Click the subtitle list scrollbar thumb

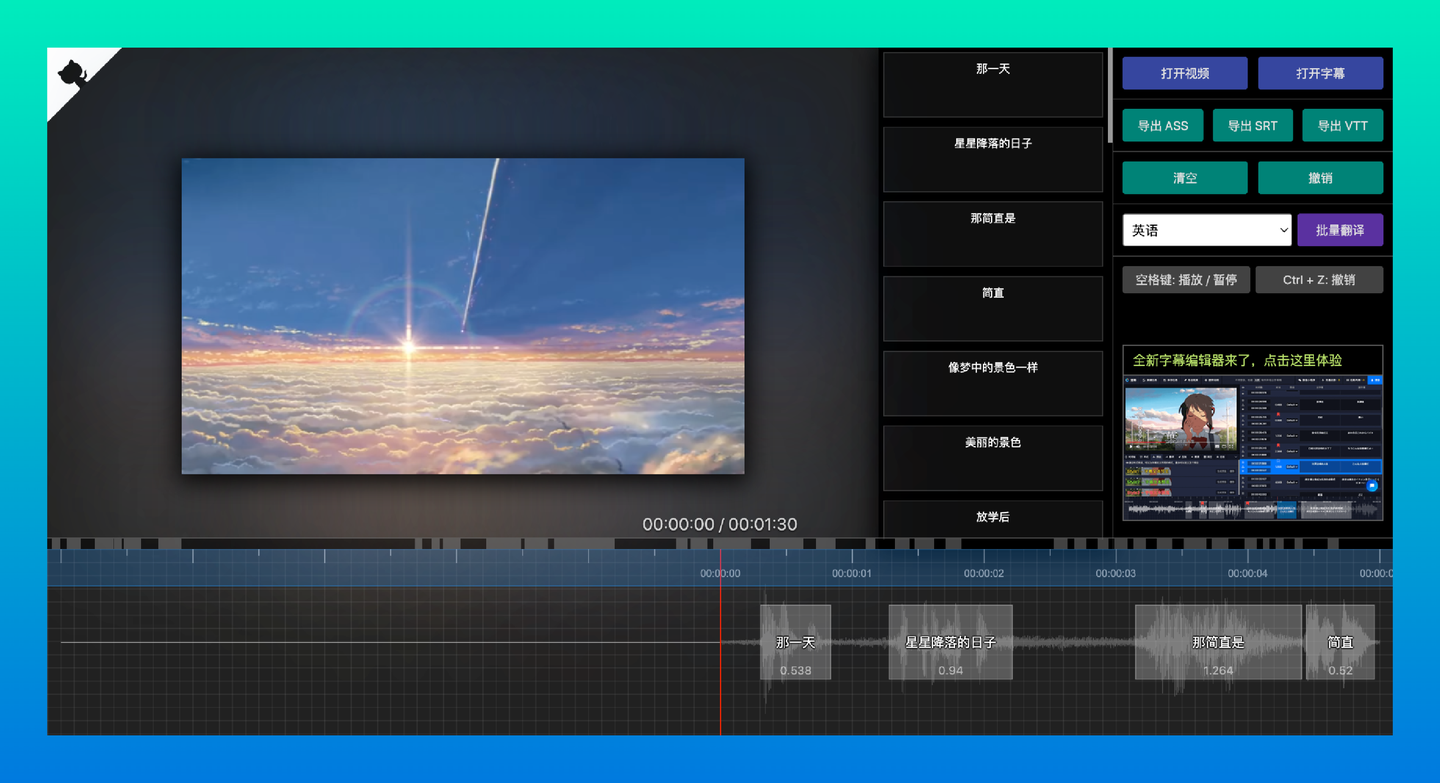click(x=1109, y=95)
